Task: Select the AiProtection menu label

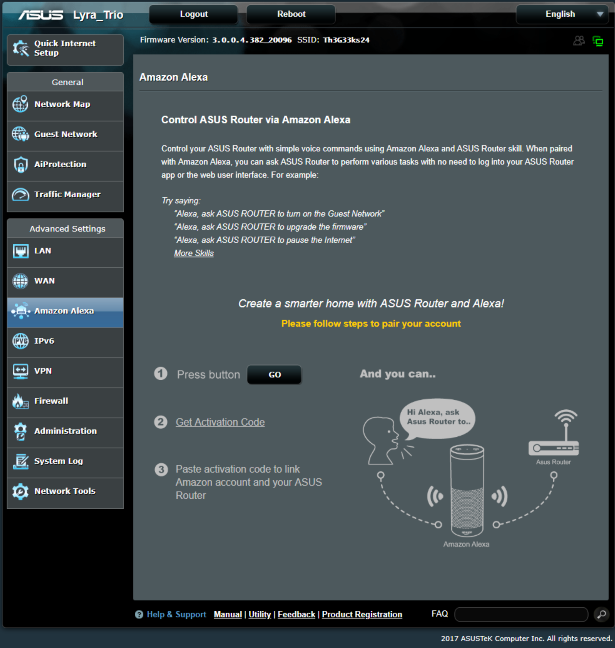Action: (x=60, y=164)
